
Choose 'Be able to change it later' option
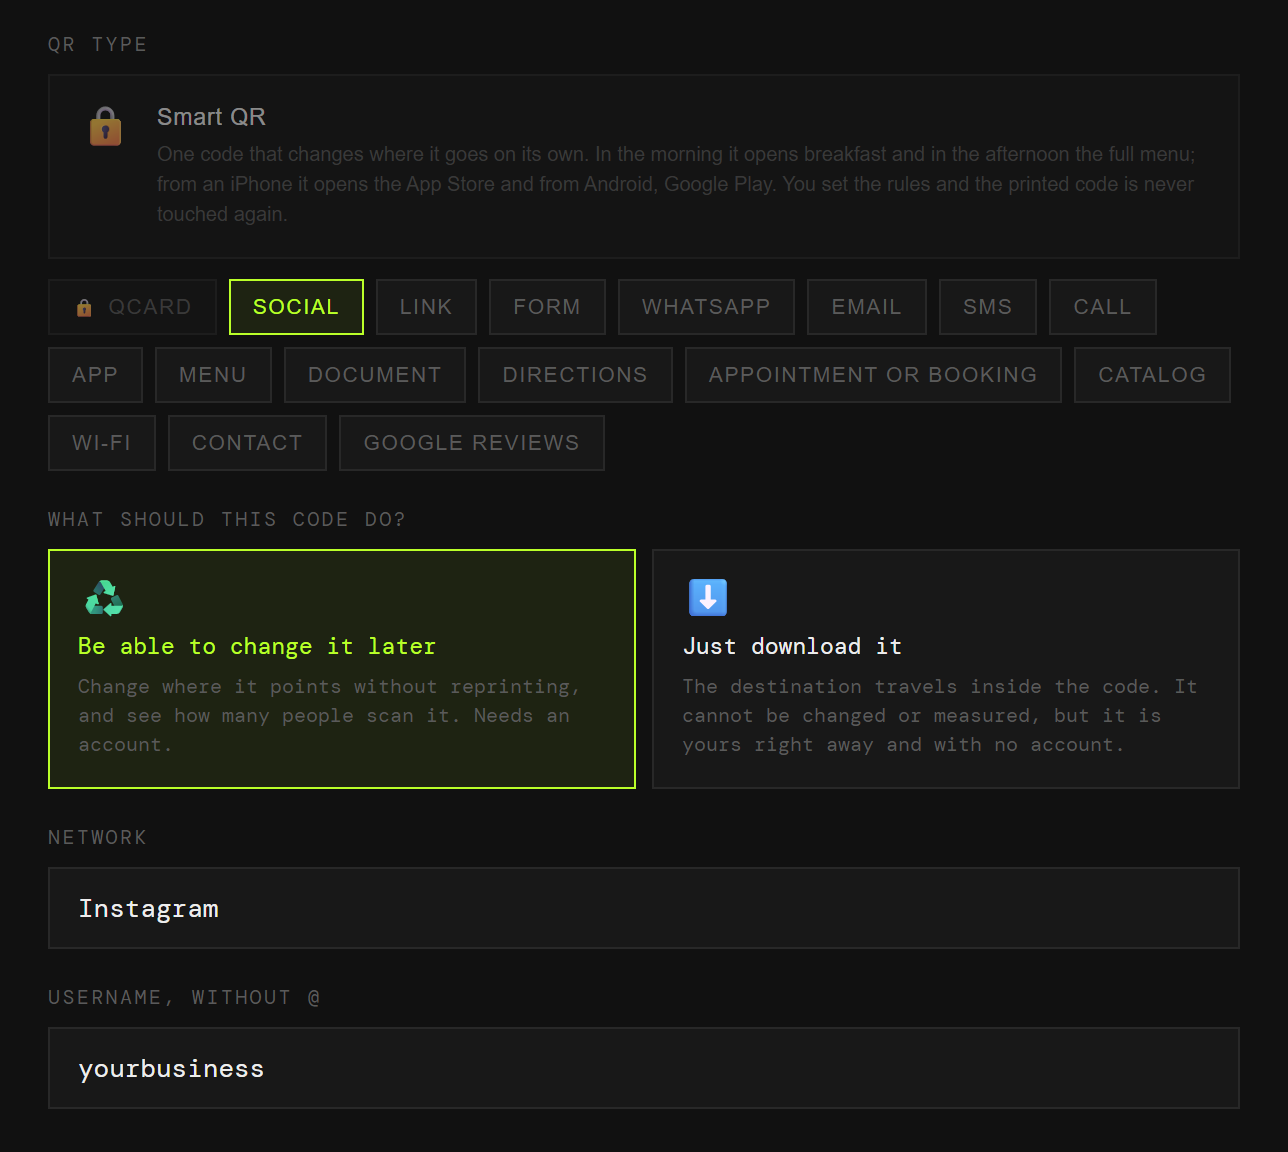[342, 669]
